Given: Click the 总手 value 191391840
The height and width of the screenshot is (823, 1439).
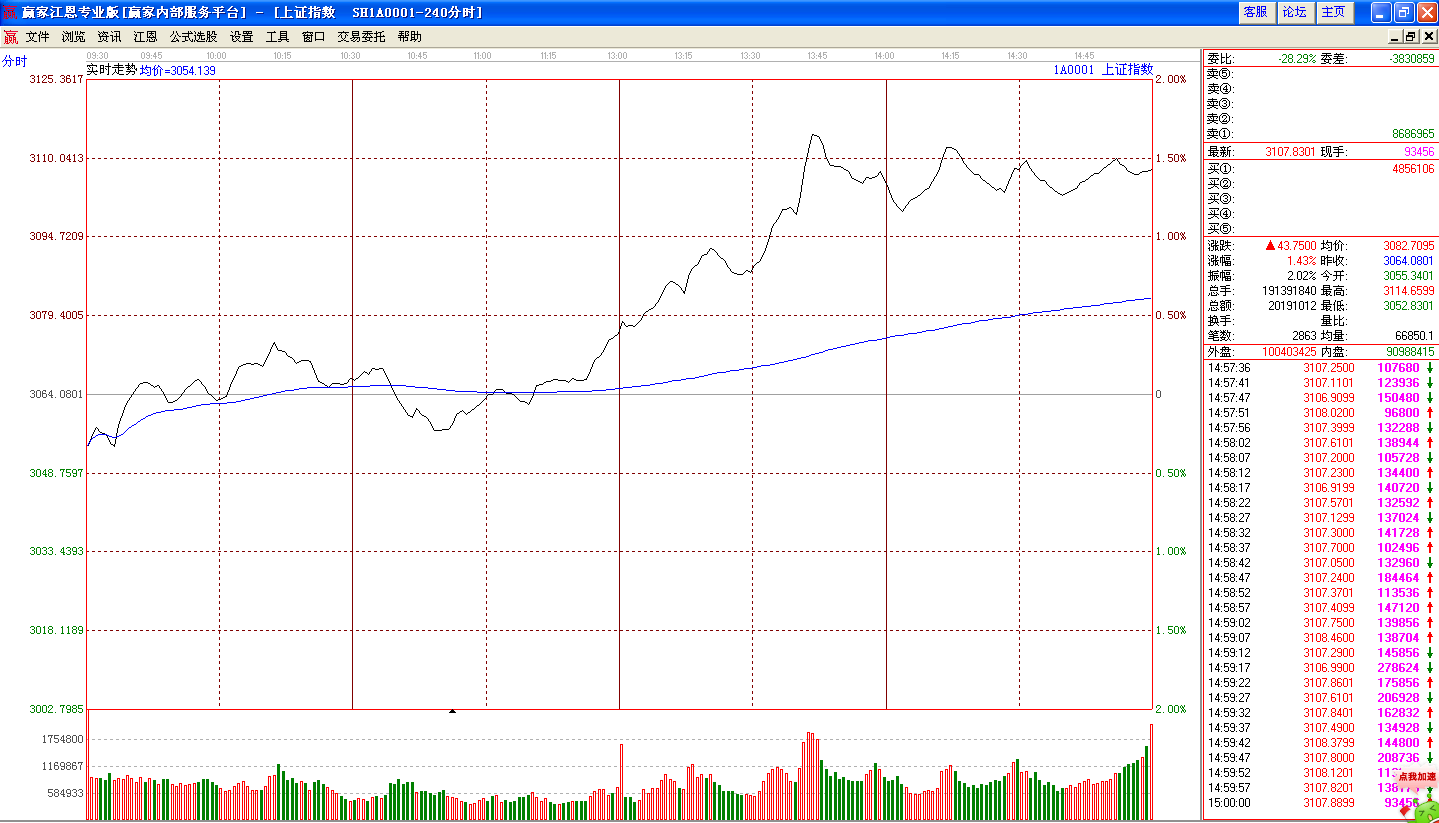Looking at the screenshot, I should click(1289, 290).
